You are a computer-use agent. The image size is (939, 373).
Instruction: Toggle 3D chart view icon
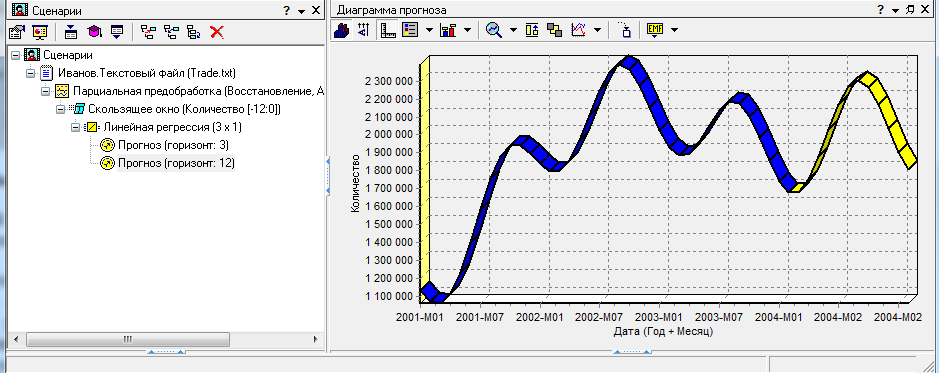click(342, 30)
